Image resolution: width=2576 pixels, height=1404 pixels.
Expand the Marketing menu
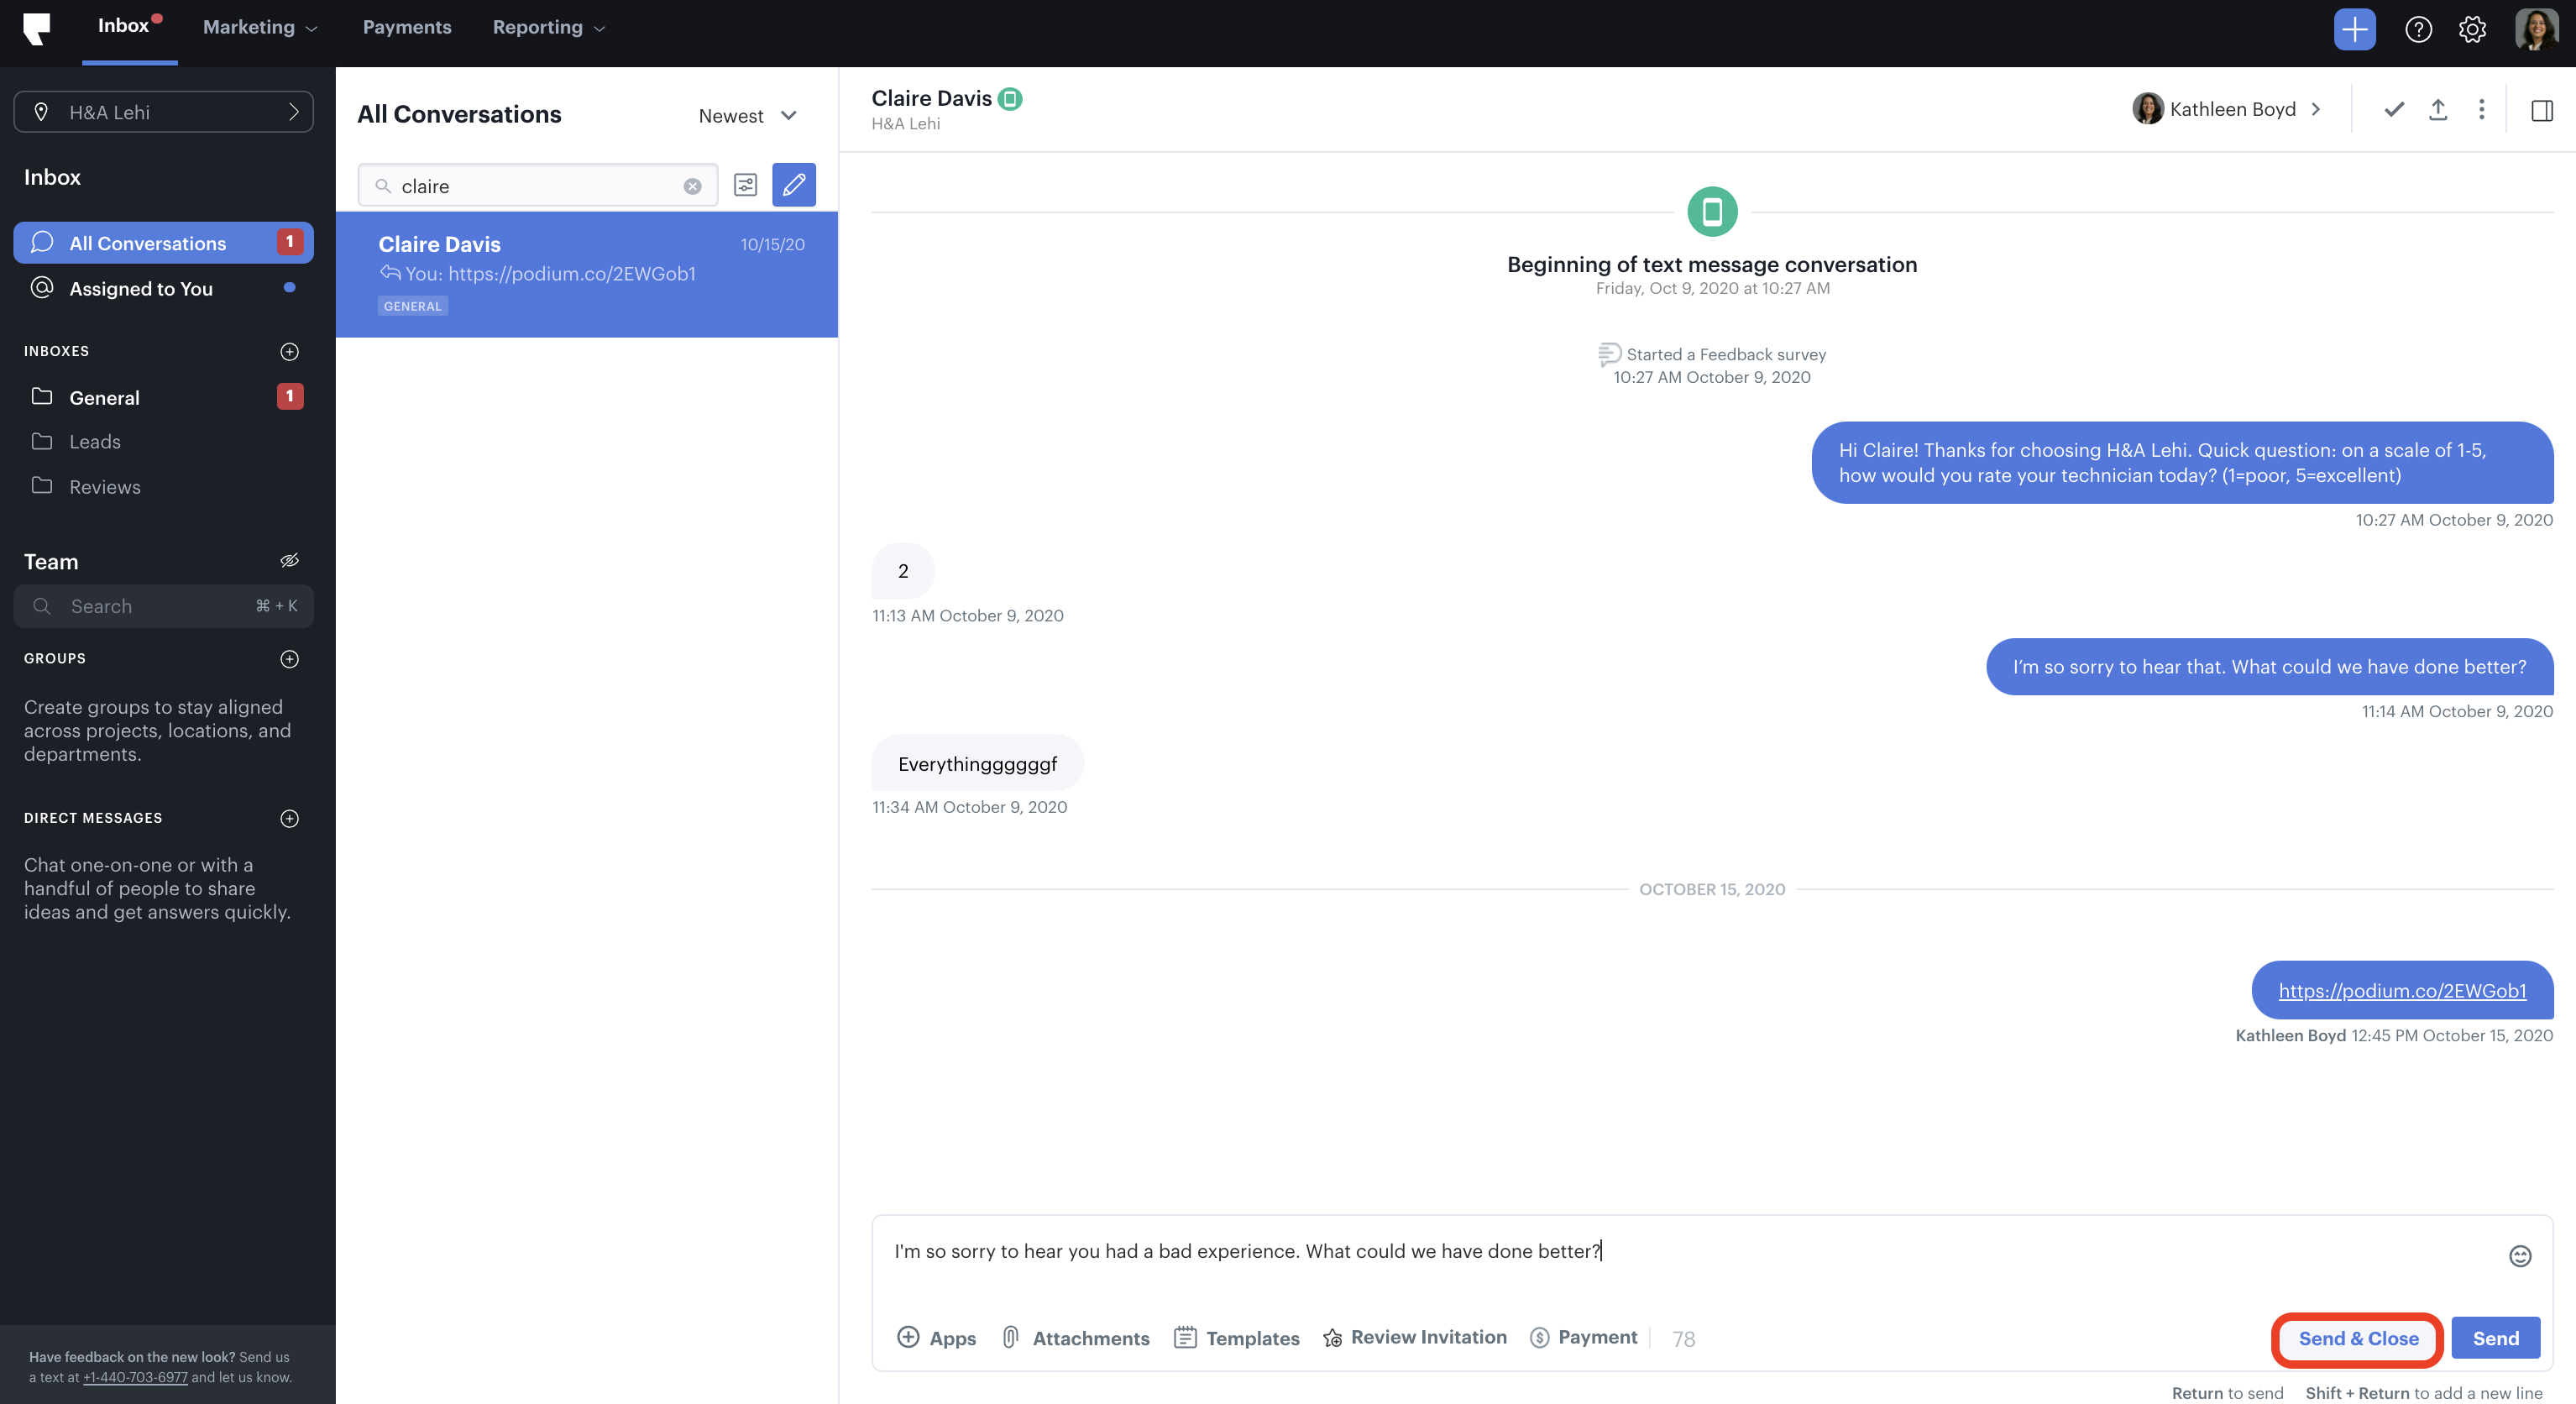260,27
